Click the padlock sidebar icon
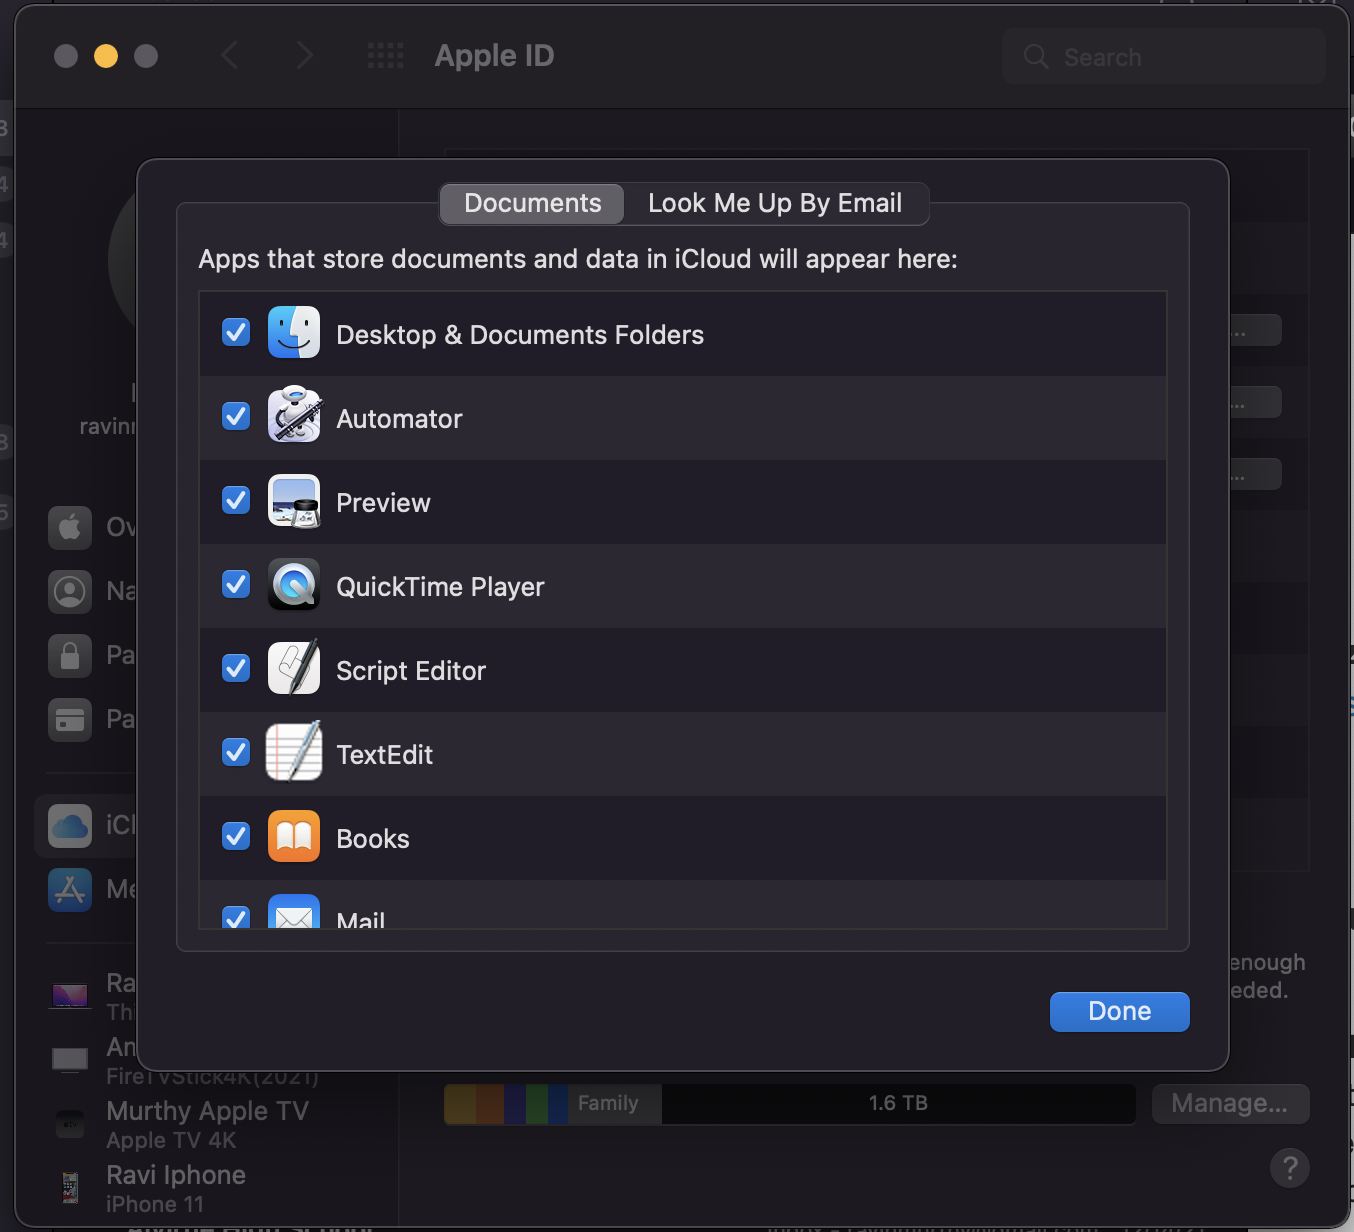This screenshot has height=1232, width=1354. (x=70, y=655)
